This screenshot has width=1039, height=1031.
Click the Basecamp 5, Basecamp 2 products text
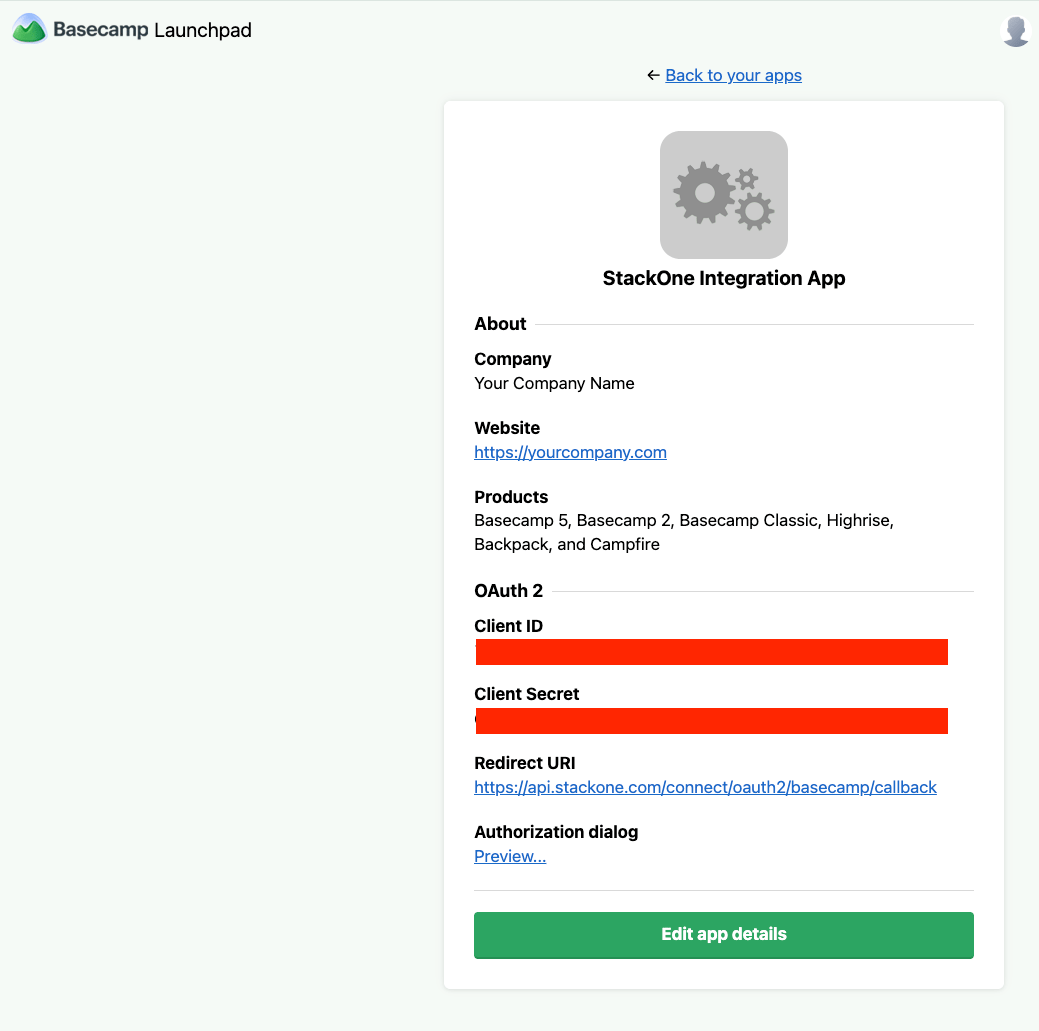tap(684, 532)
